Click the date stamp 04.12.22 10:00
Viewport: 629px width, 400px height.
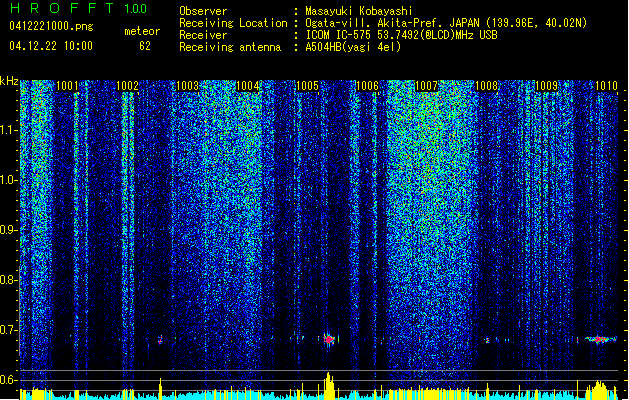click(51, 46)
